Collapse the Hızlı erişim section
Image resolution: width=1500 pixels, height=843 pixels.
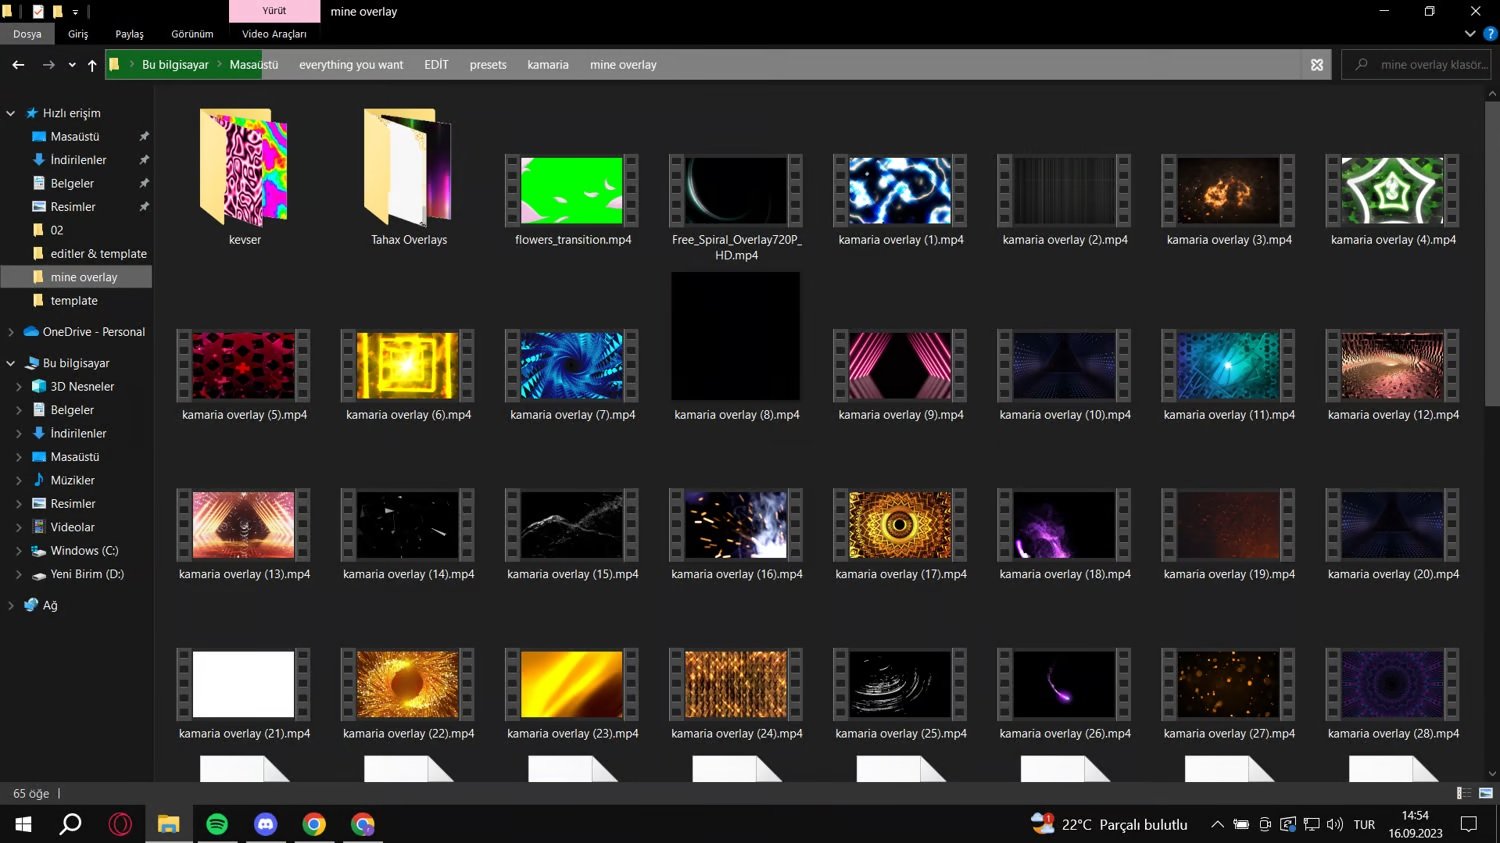click(x=11, y=114)
